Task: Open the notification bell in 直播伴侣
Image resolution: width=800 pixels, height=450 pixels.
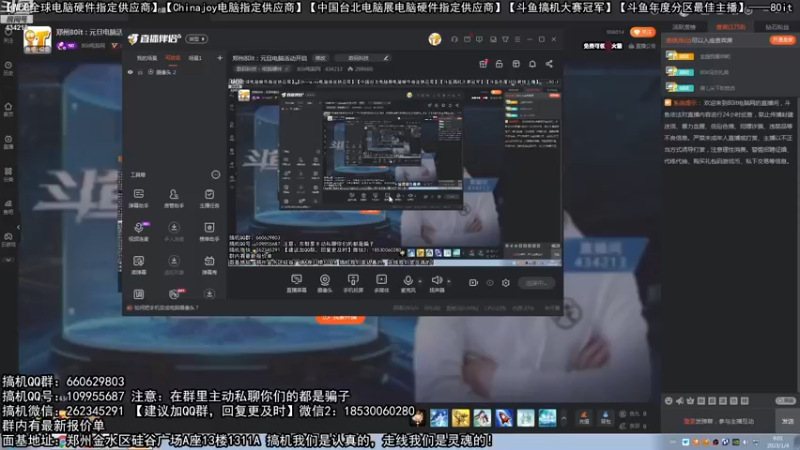Action: (x=532, y=64)
